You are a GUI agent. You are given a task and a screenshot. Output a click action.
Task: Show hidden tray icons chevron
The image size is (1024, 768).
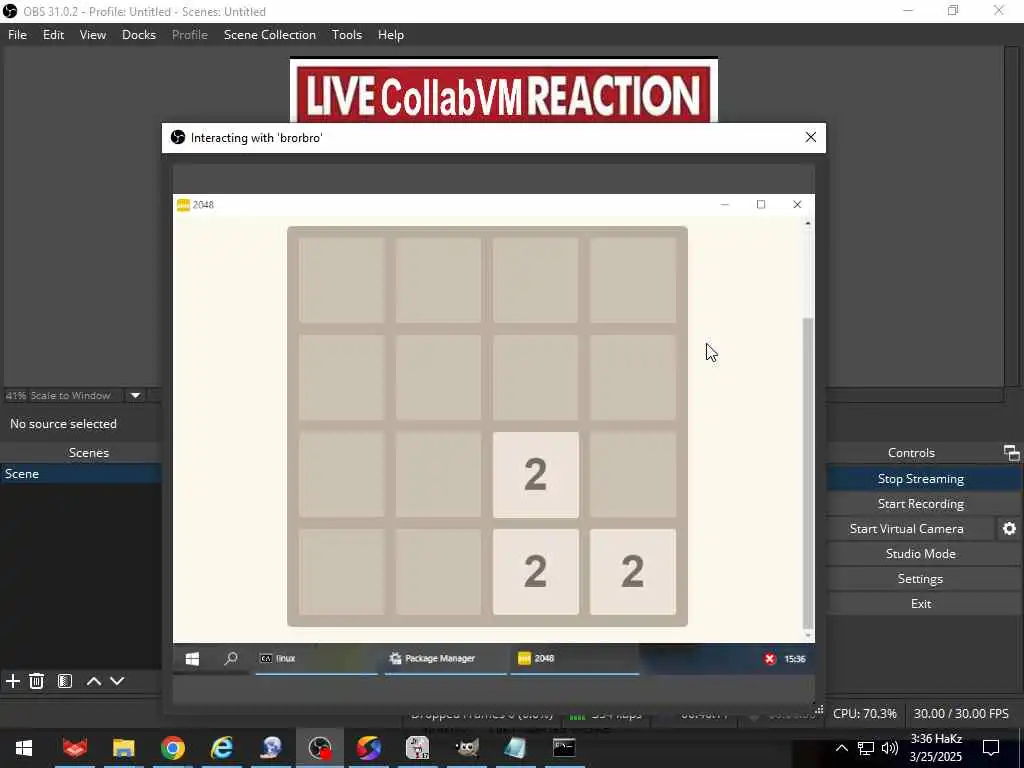click(x=841, y=748)
